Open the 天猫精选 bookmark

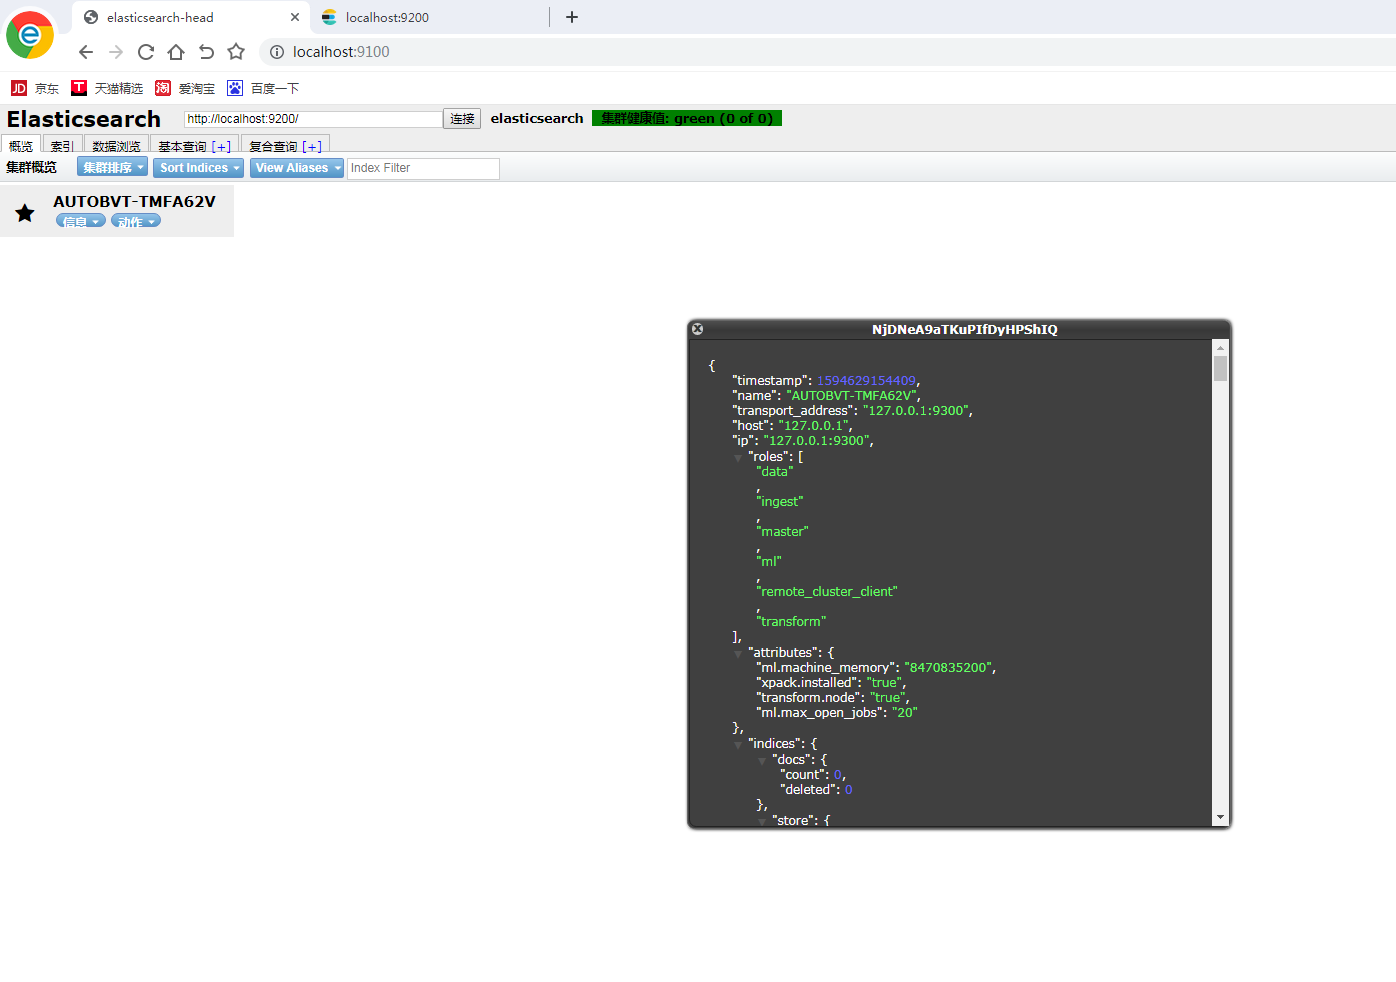107,88
